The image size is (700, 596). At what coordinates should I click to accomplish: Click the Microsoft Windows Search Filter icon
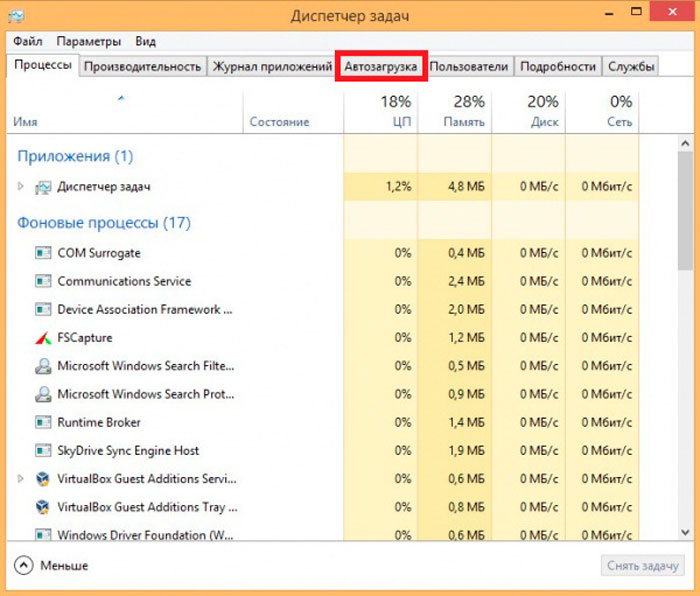[x=43, y=366]
